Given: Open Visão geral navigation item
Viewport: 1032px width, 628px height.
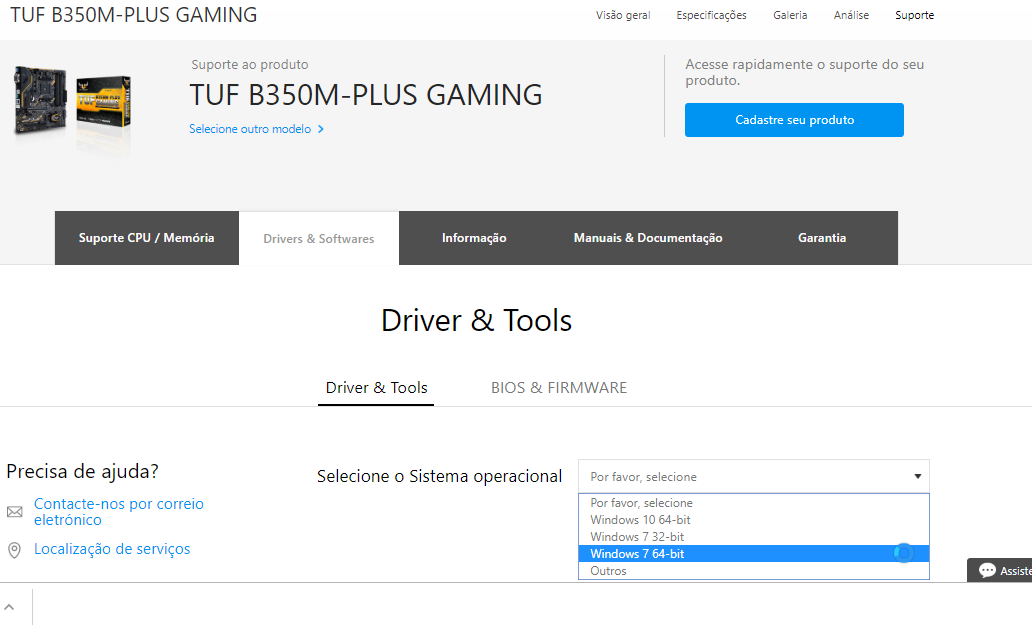Looking at the screenshot, I should 623,15.
